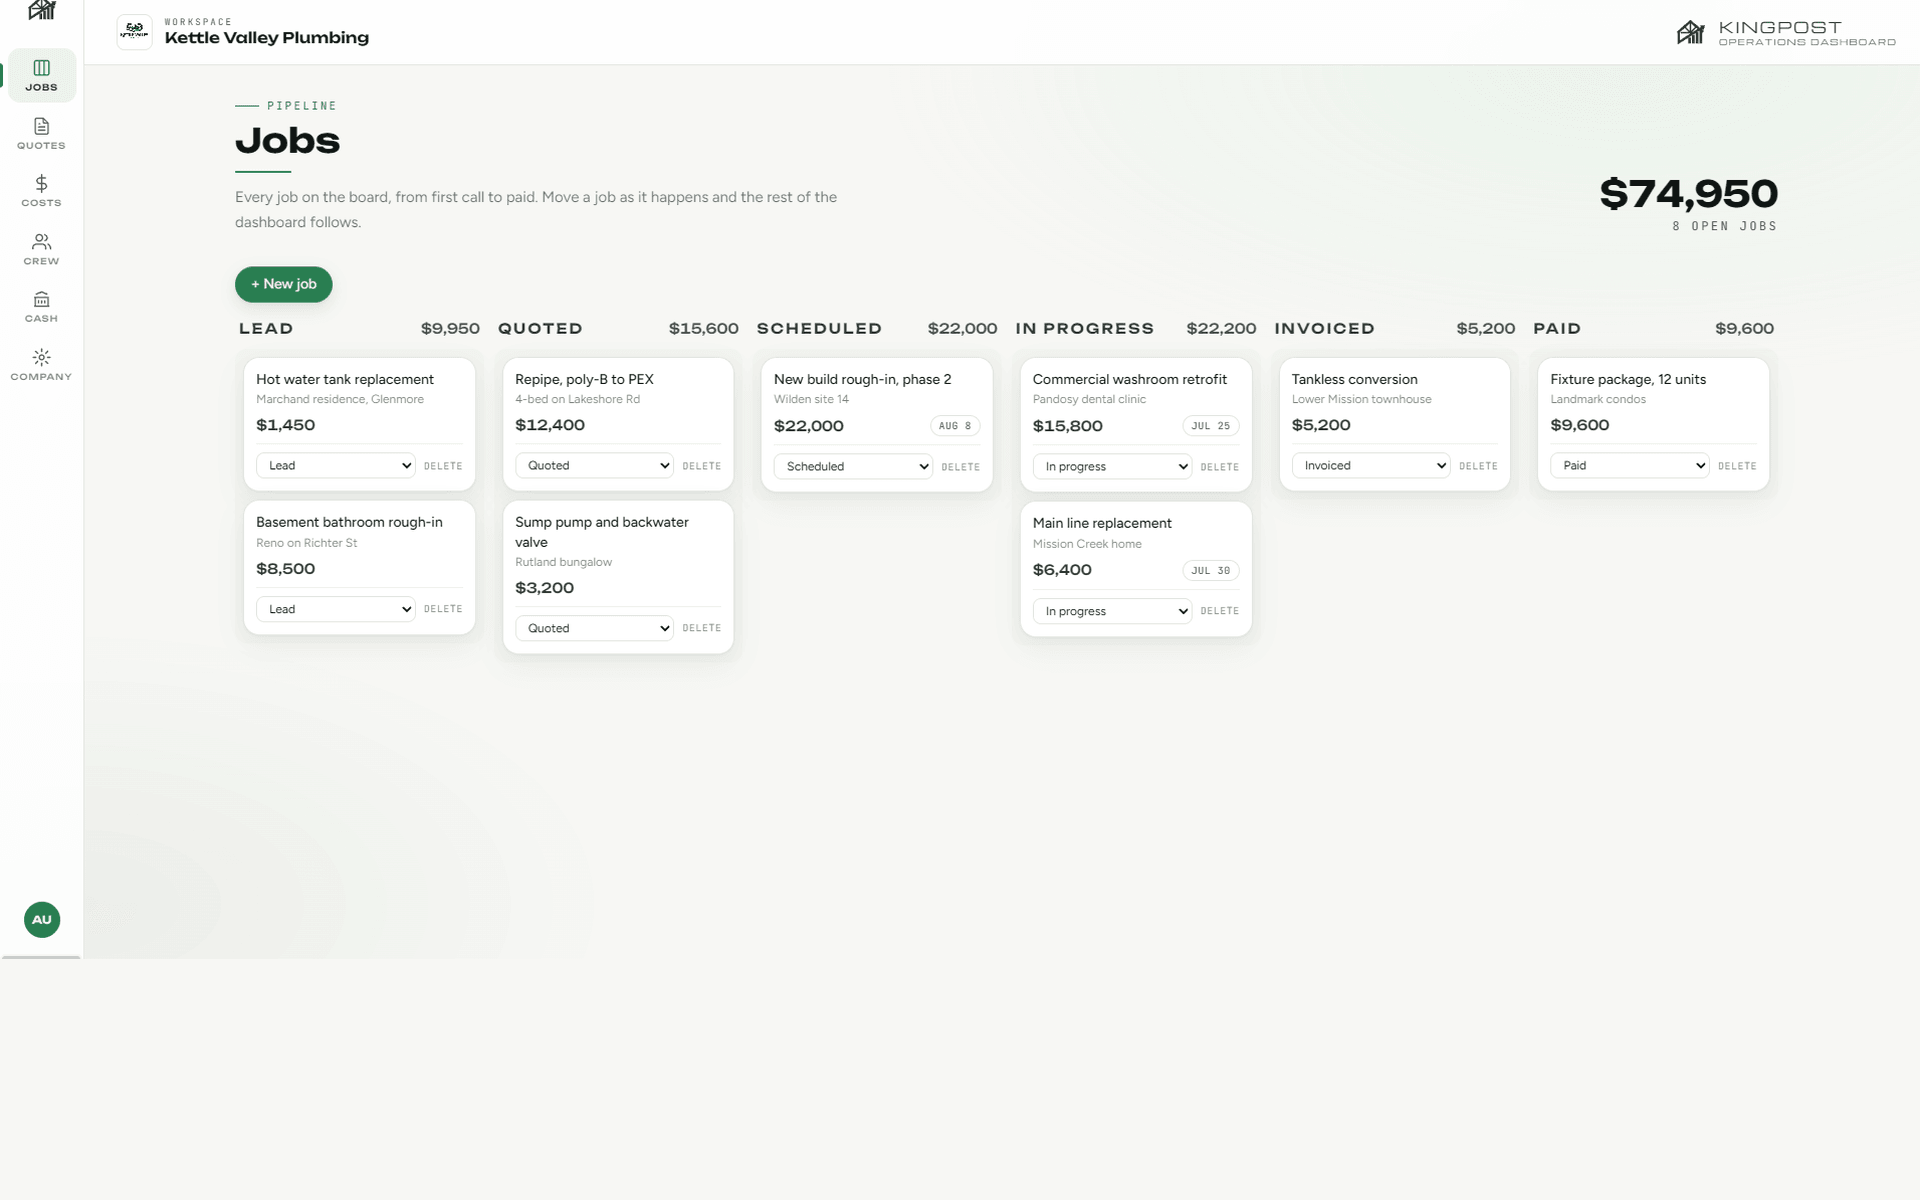Click the JUL 25 date badge
The image size is (1920, 1200).
tap(1211, 426)
